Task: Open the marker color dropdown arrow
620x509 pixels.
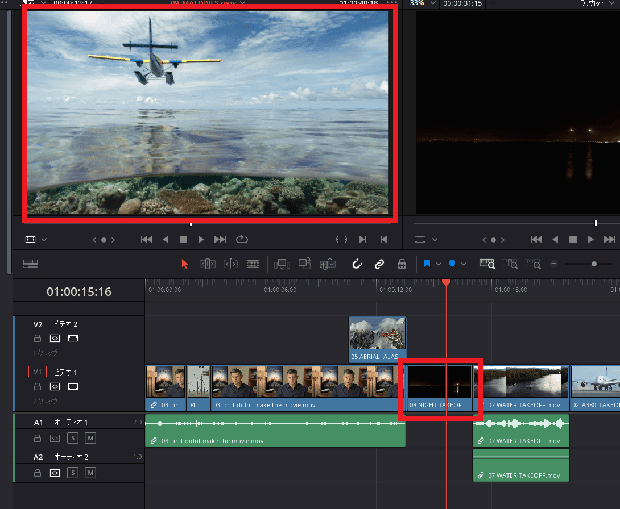Action: click(x=463, y=264)
